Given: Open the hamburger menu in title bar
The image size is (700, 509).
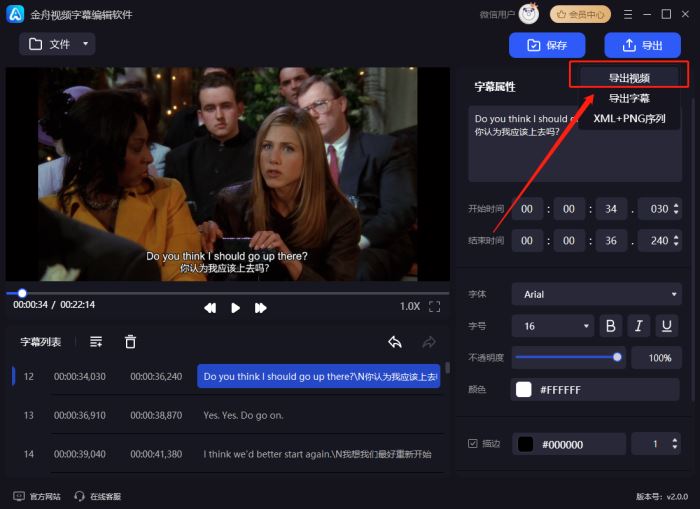Looking at the screenshot, I should click(628, 15).
